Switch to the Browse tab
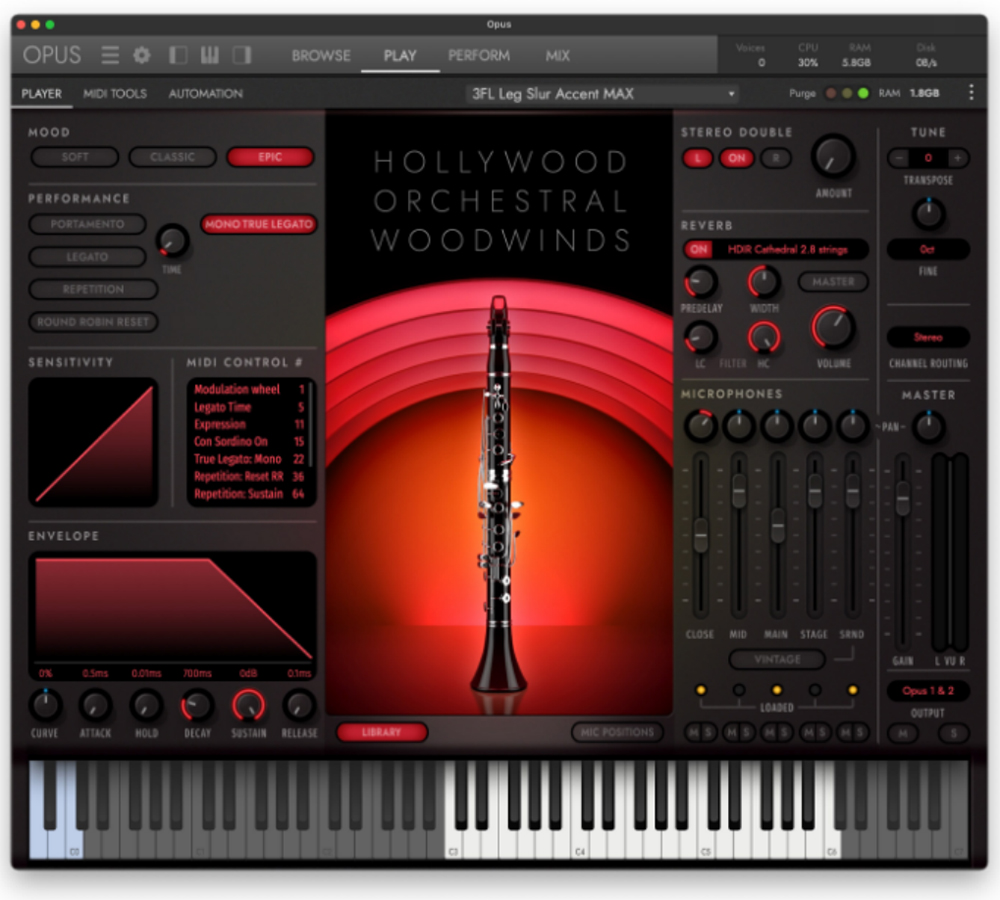 tap(321, 55)
